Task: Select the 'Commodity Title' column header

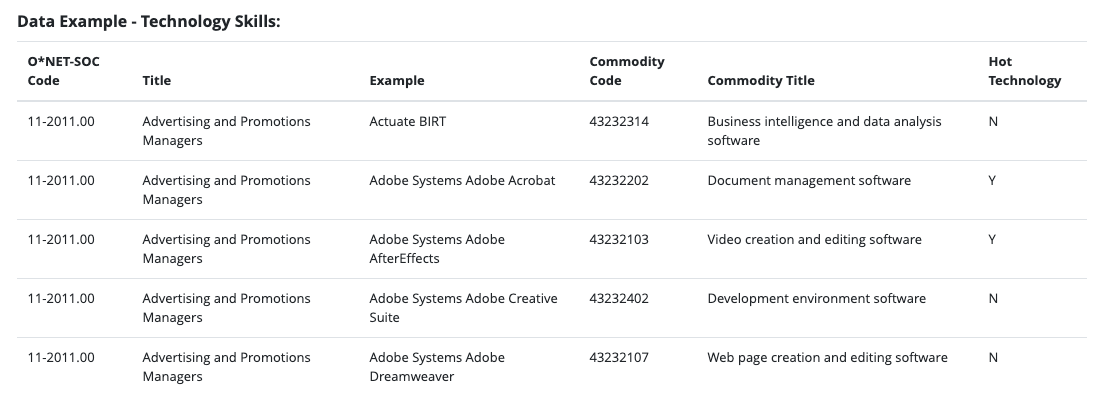Action: point(760,81)
